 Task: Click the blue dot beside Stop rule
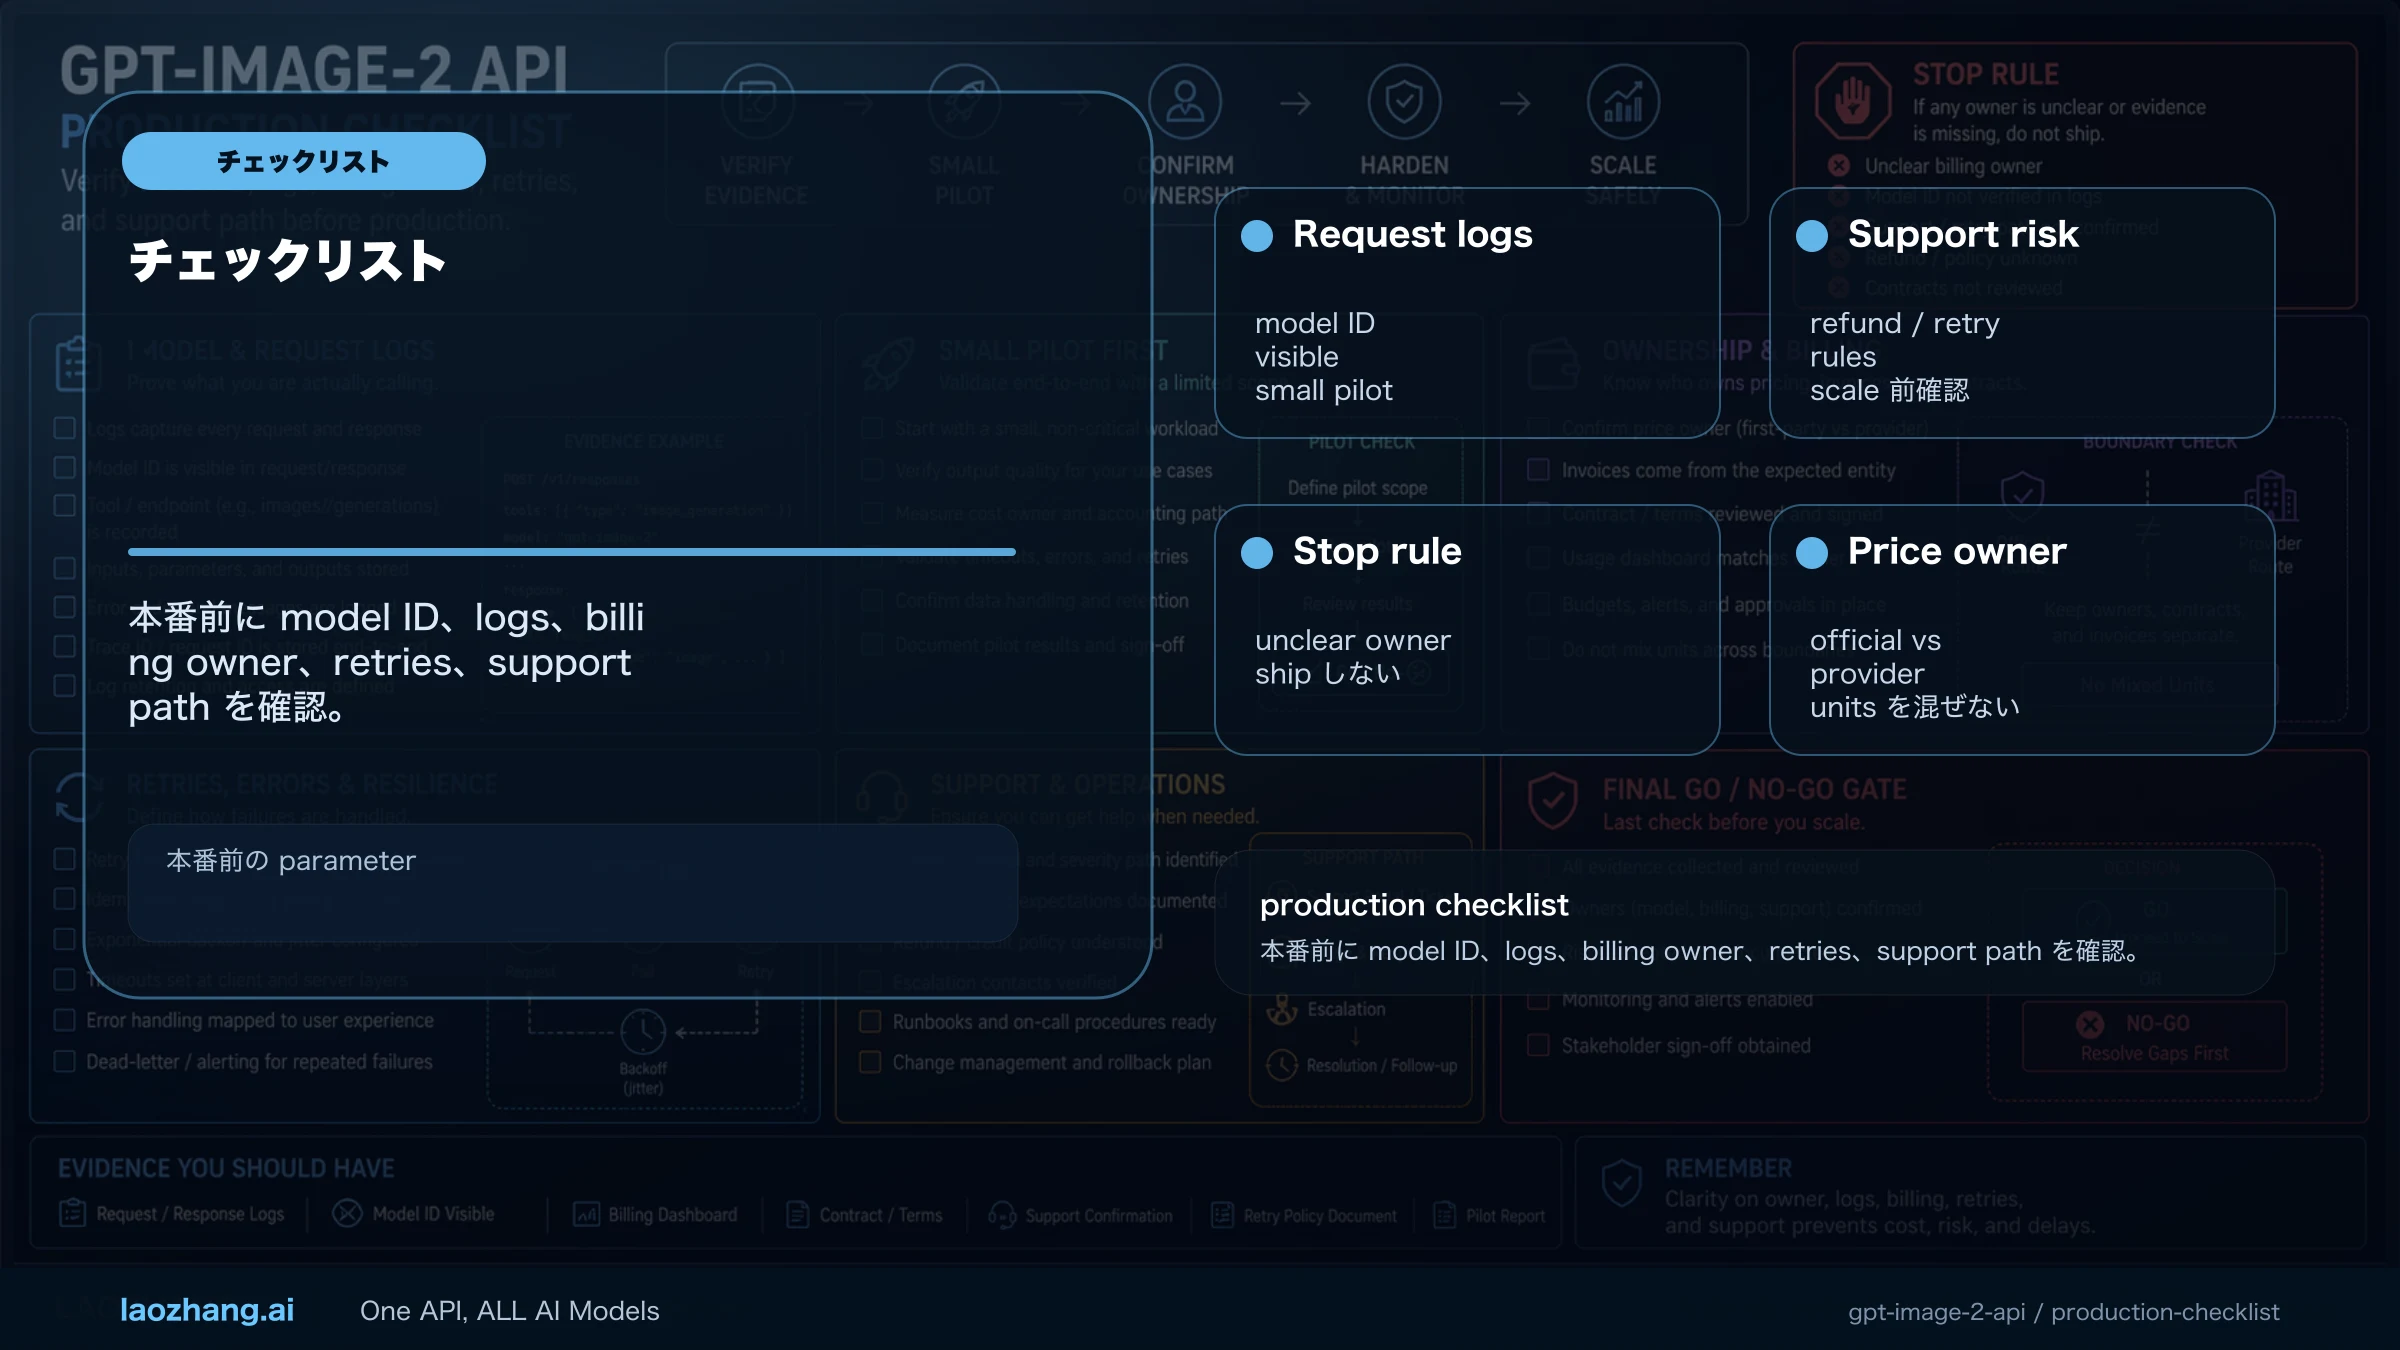[1257, 553]
